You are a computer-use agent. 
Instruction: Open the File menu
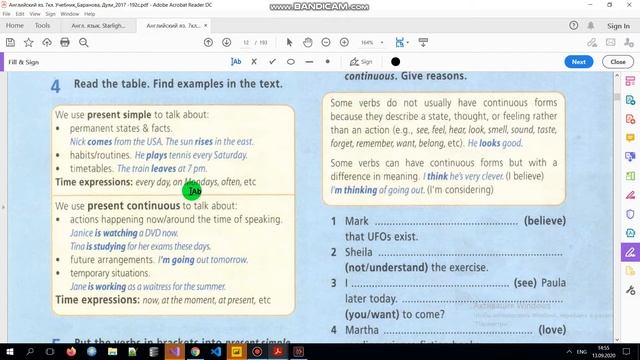pos(7,14)
